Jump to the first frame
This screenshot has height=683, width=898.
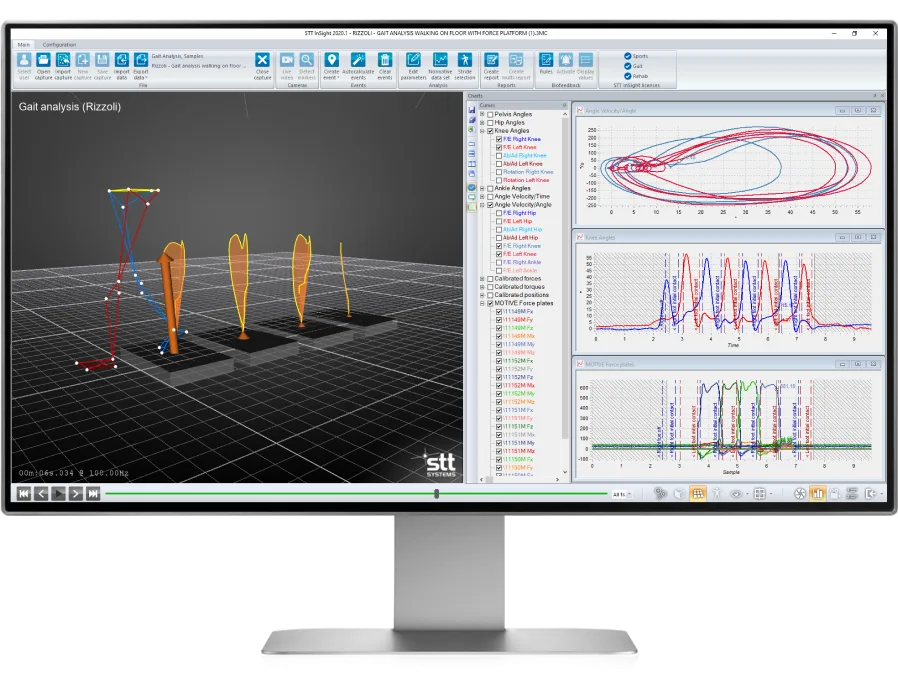click(x=23, y=494)
